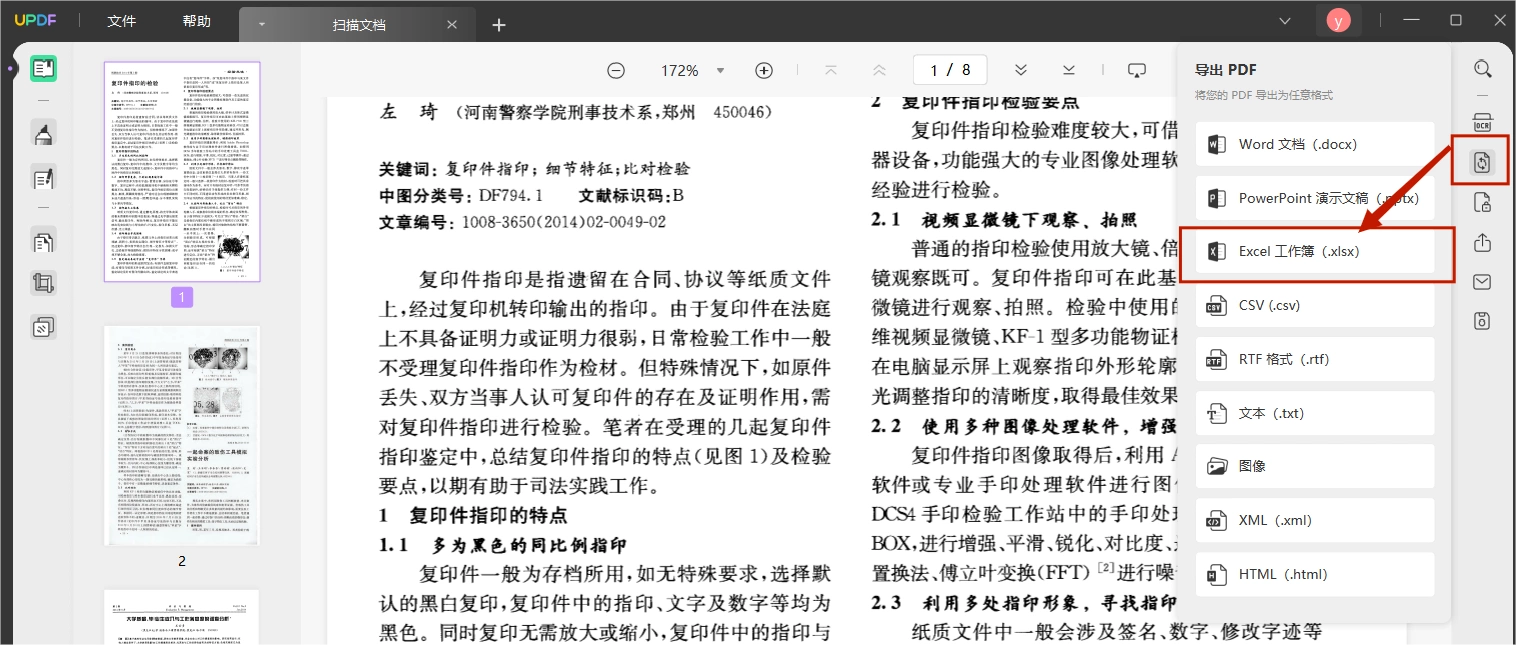Image resolution: width=1516 pixels, height=645 pixels.
Task: Select the Crop Pages tool
Action: 43,284
